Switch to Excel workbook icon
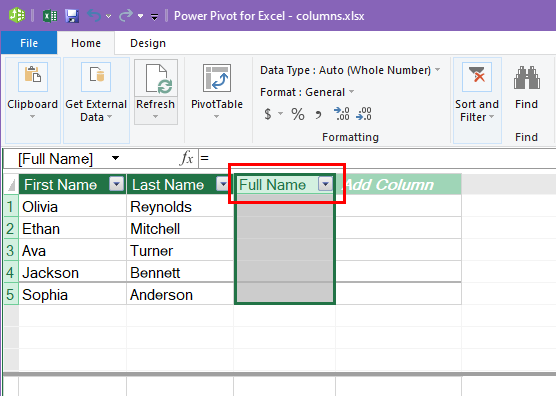Viewport: 556px width, 396px height. (50, 16)
